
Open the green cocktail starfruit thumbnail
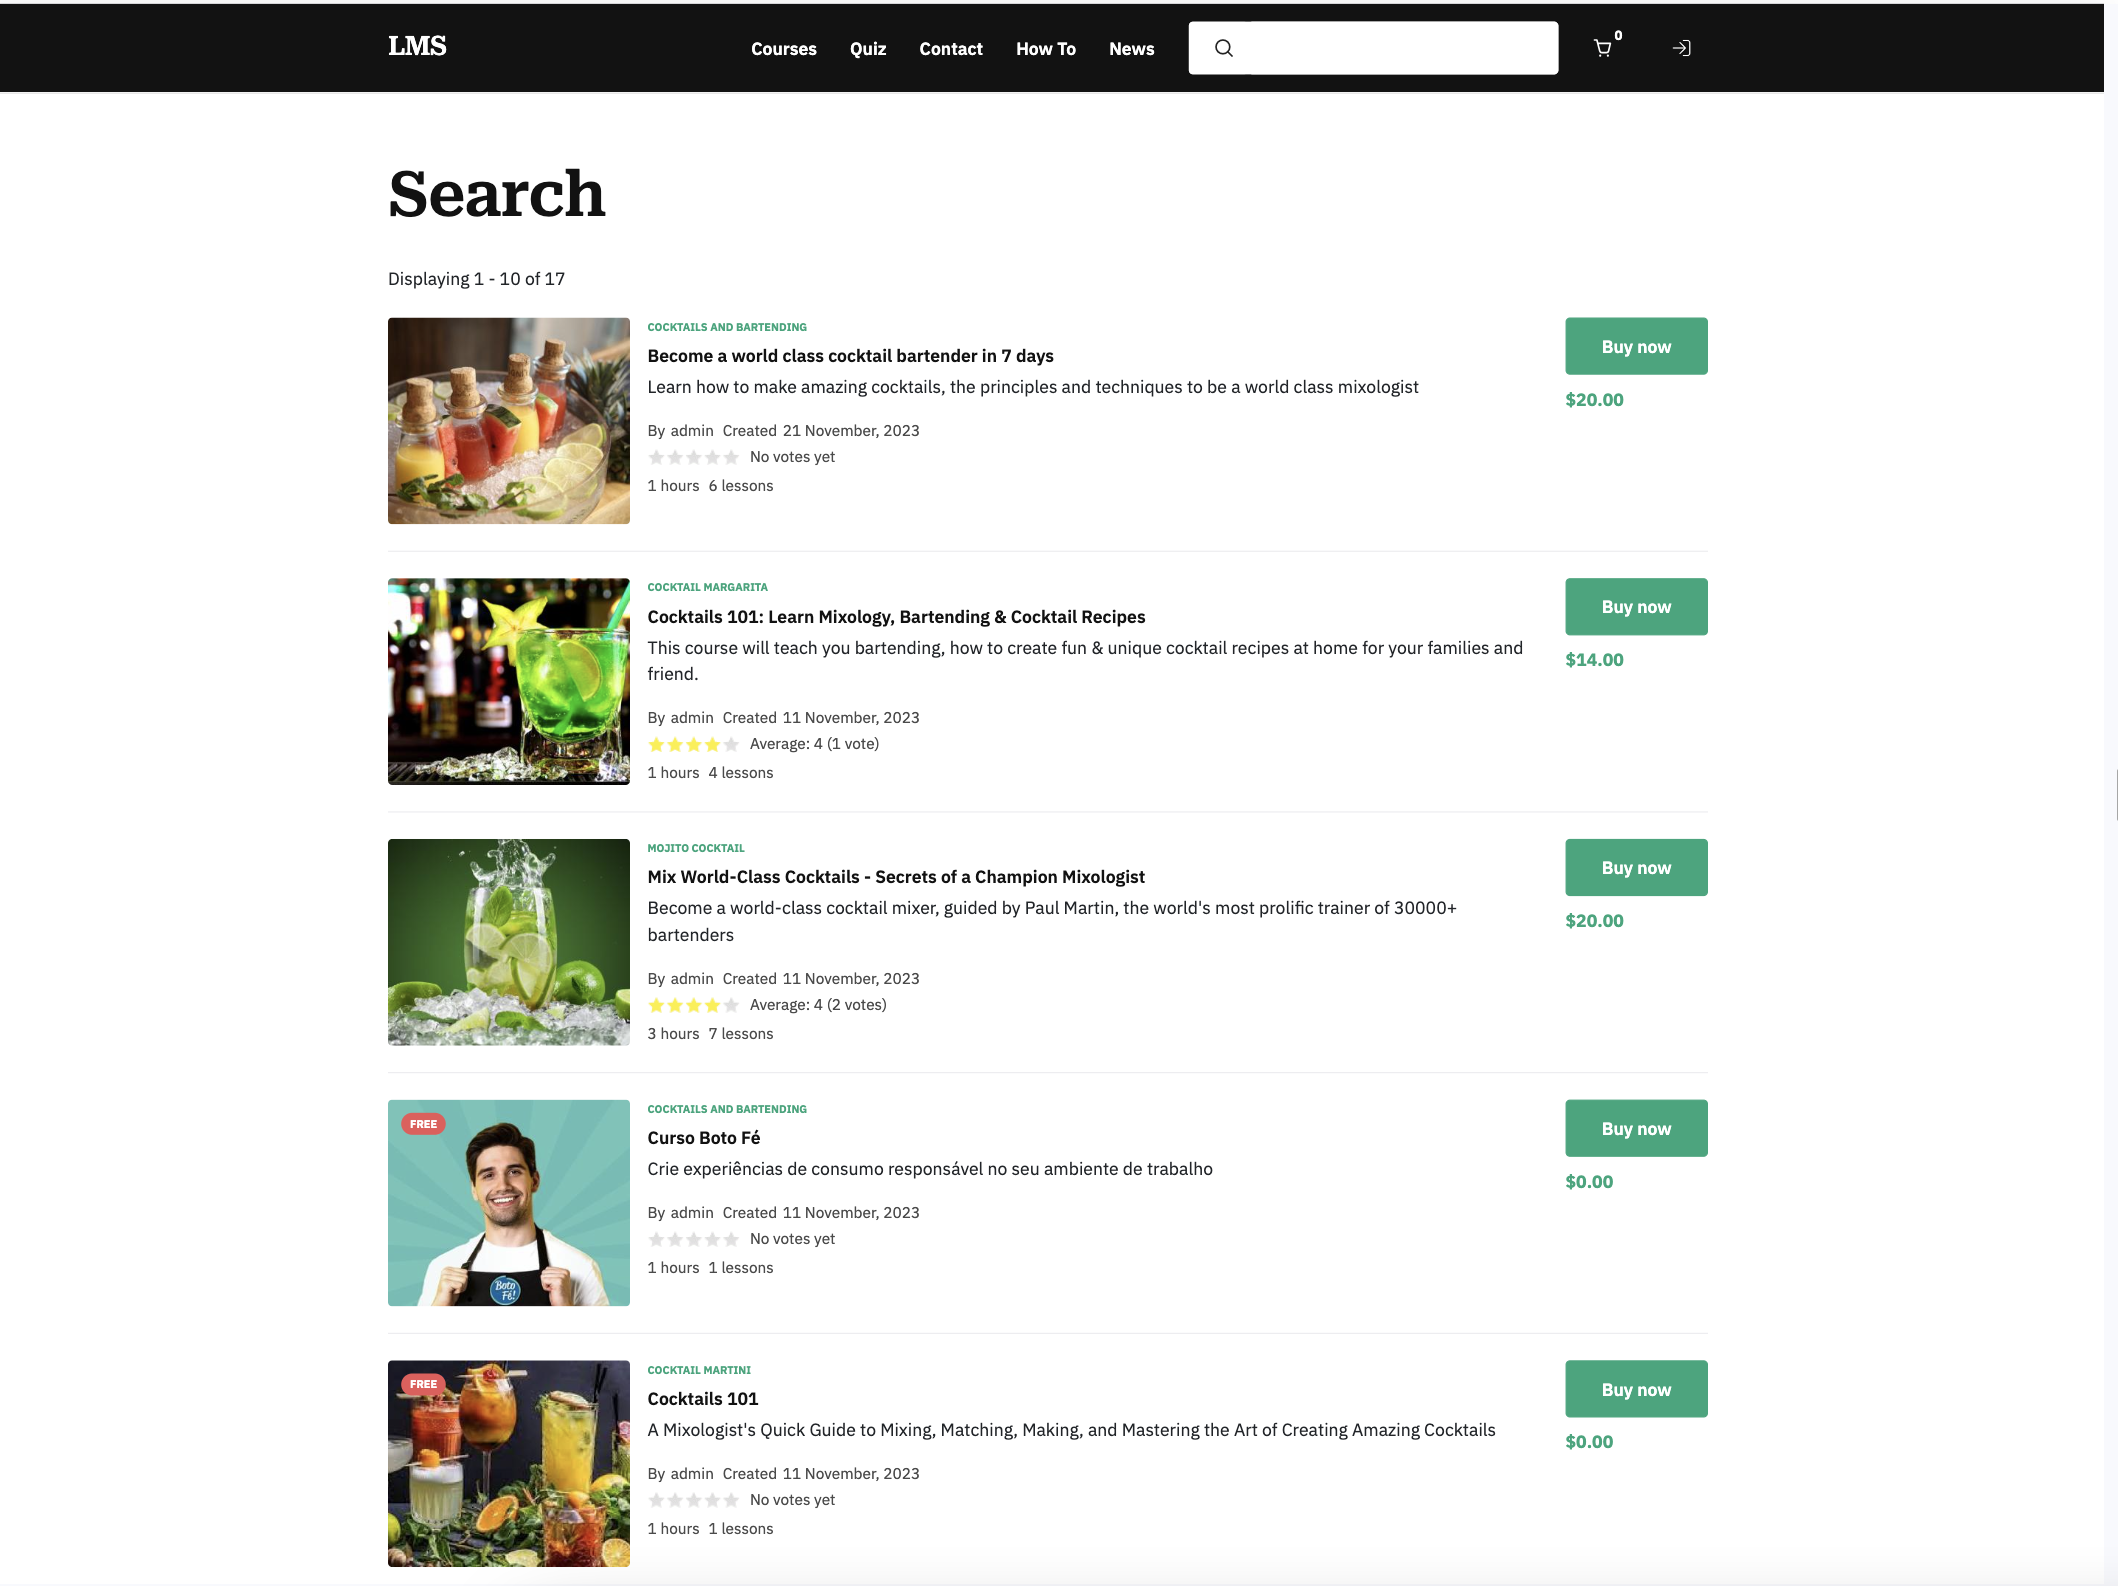(509, 681)
